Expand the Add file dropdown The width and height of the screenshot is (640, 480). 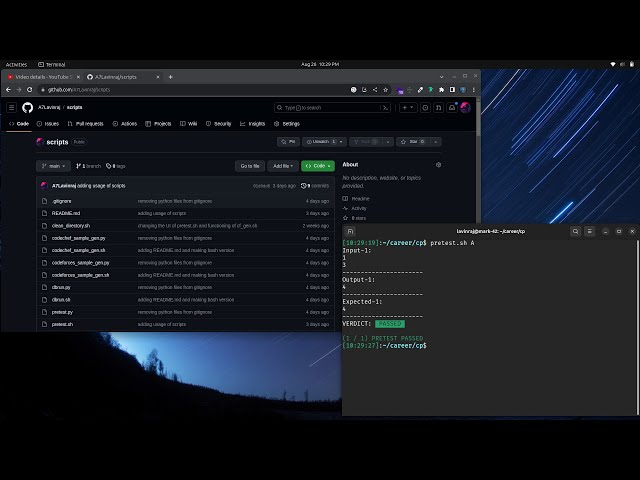click(283, 166)
